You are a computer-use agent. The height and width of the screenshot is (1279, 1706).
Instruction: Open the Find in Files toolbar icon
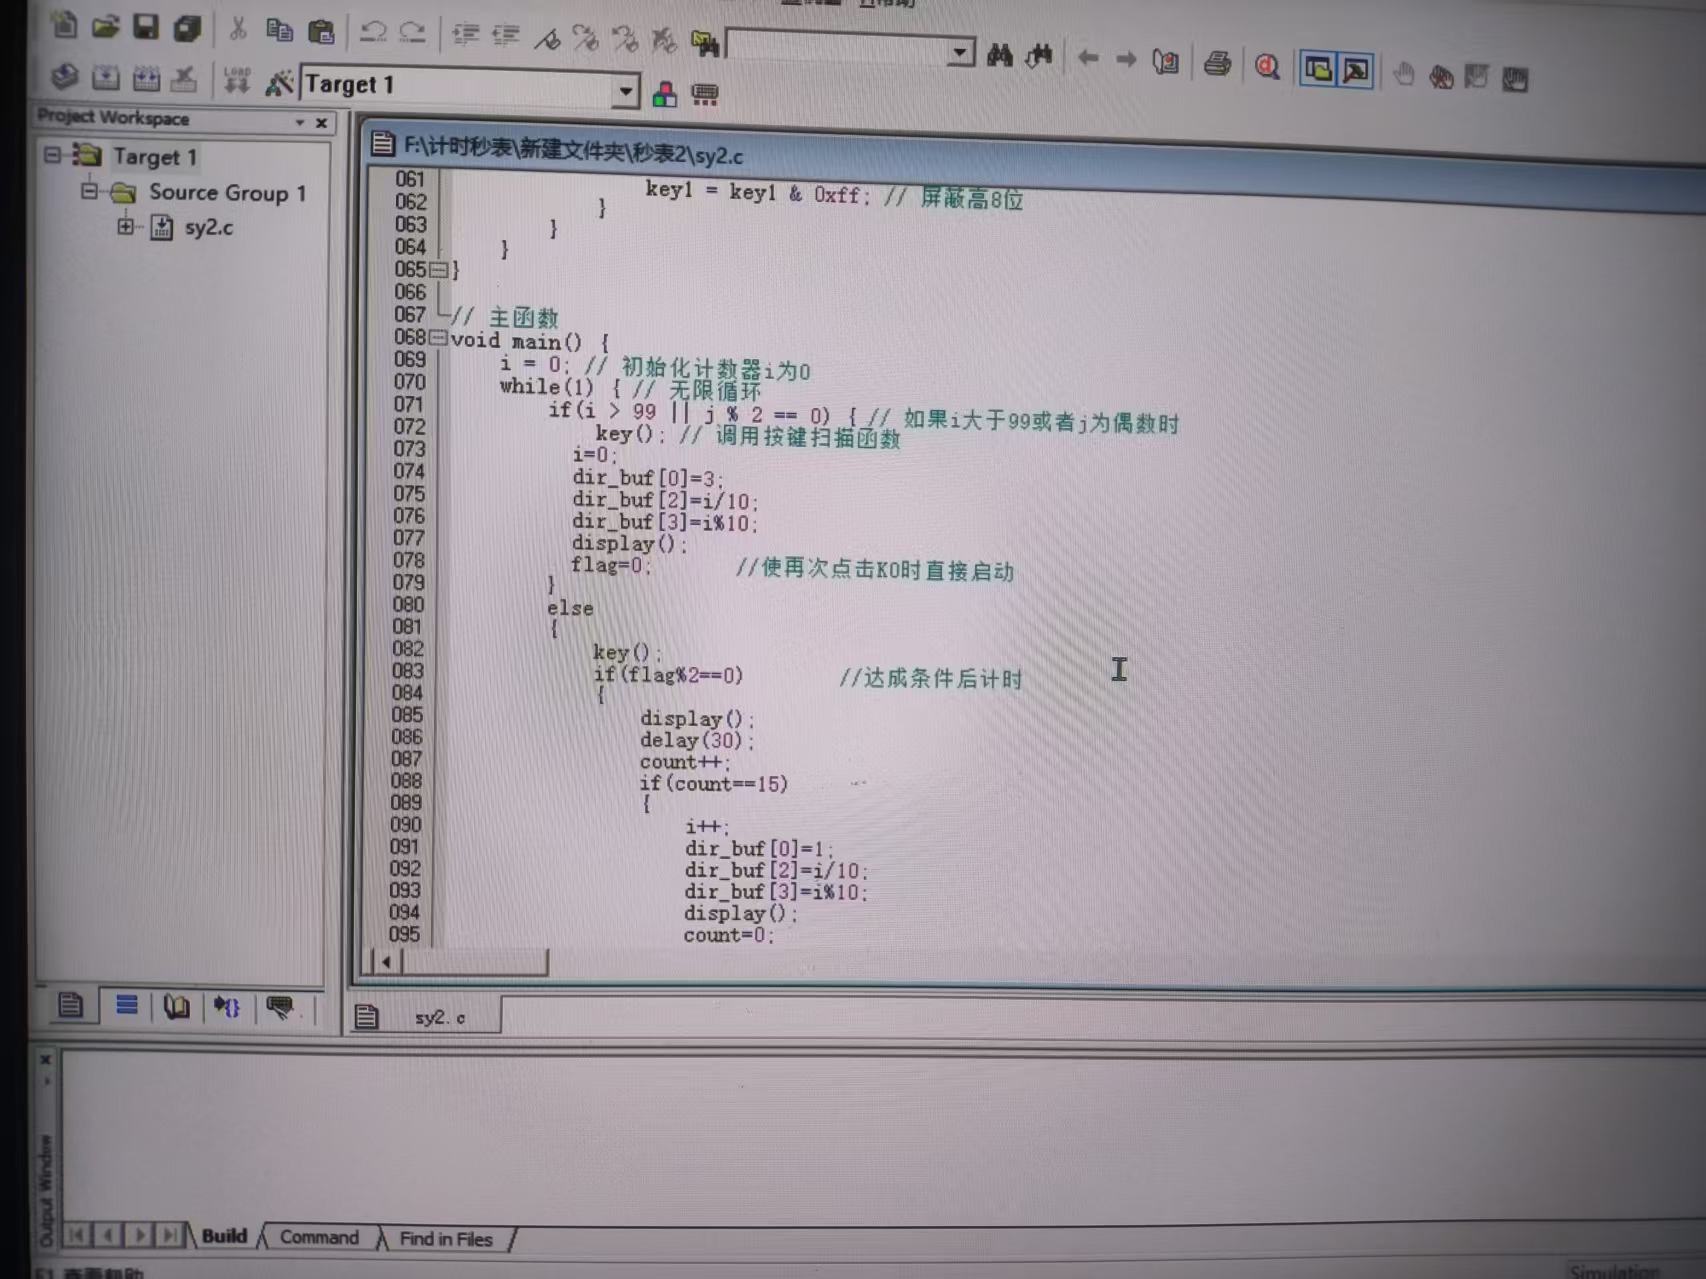tap(705, 43)
